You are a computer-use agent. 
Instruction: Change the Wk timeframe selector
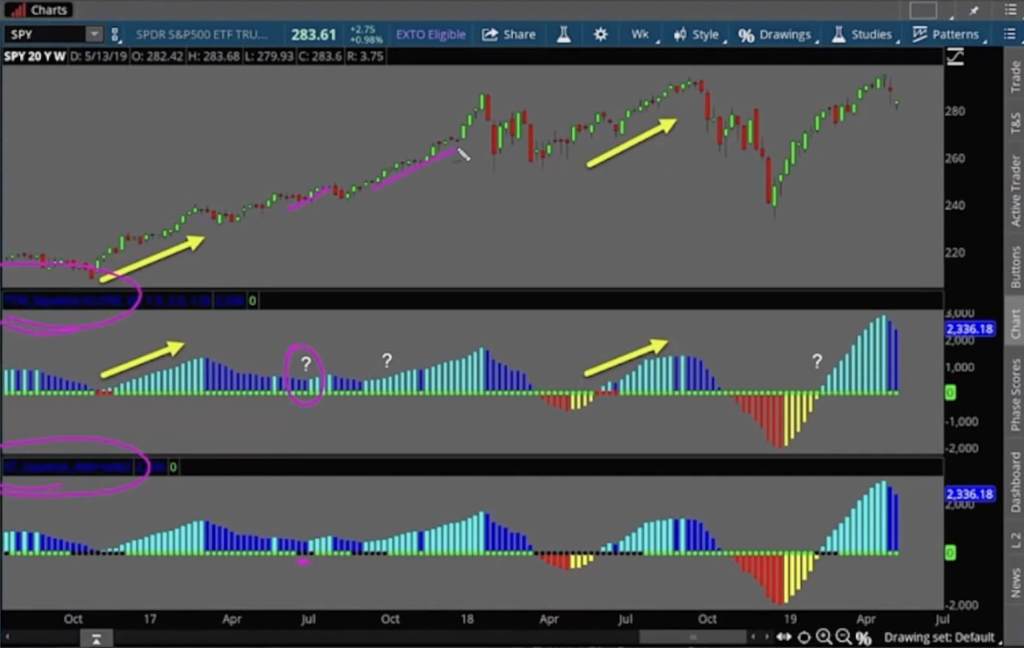click(x=641, y=35)
